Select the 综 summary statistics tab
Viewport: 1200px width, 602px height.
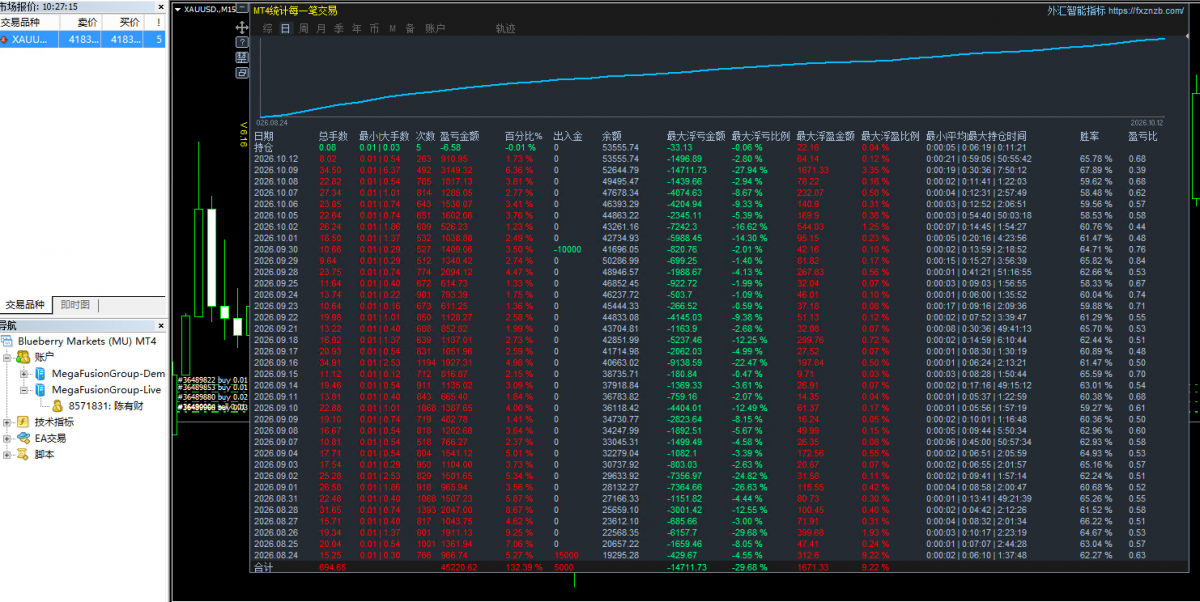click(x=268, y=29)
